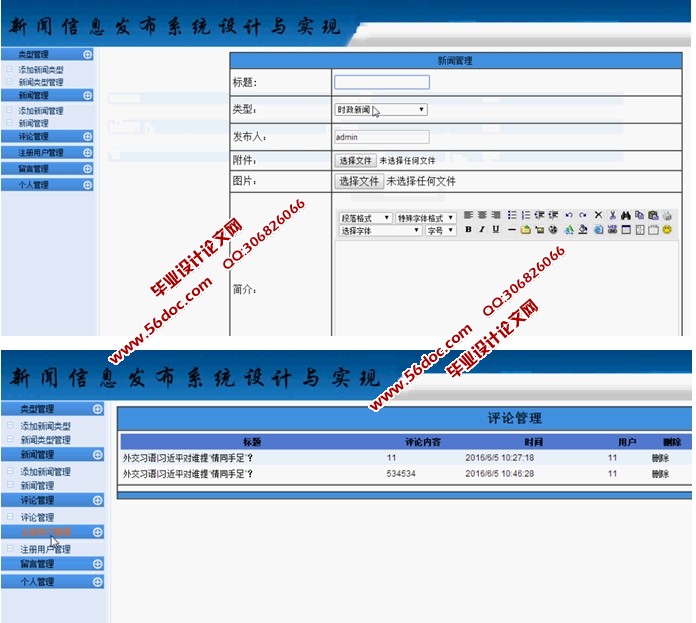
Task: Open the 评论管理 sub-item beside the small box icon
Action: pos(37,517)
